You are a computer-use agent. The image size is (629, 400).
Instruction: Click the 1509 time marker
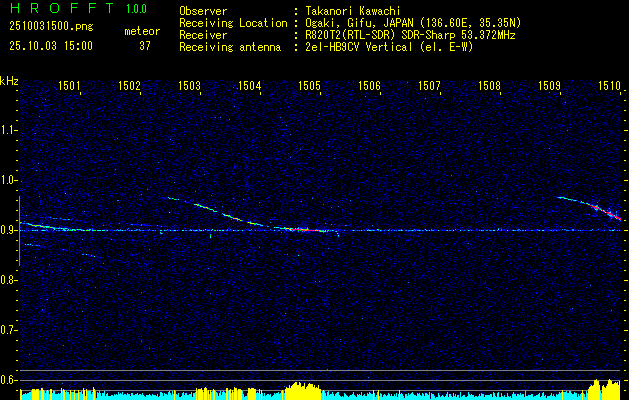tap(549, 87)
